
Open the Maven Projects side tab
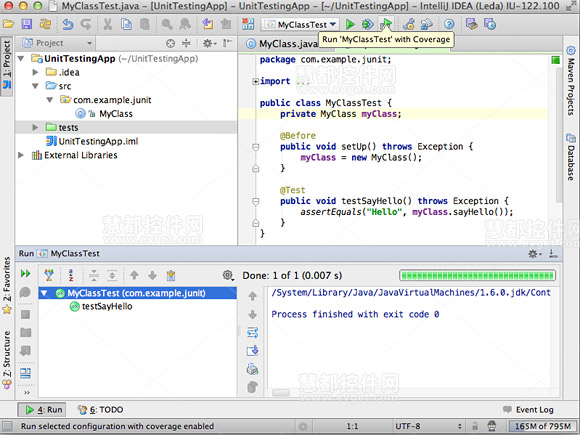click(x=571, y=80)
